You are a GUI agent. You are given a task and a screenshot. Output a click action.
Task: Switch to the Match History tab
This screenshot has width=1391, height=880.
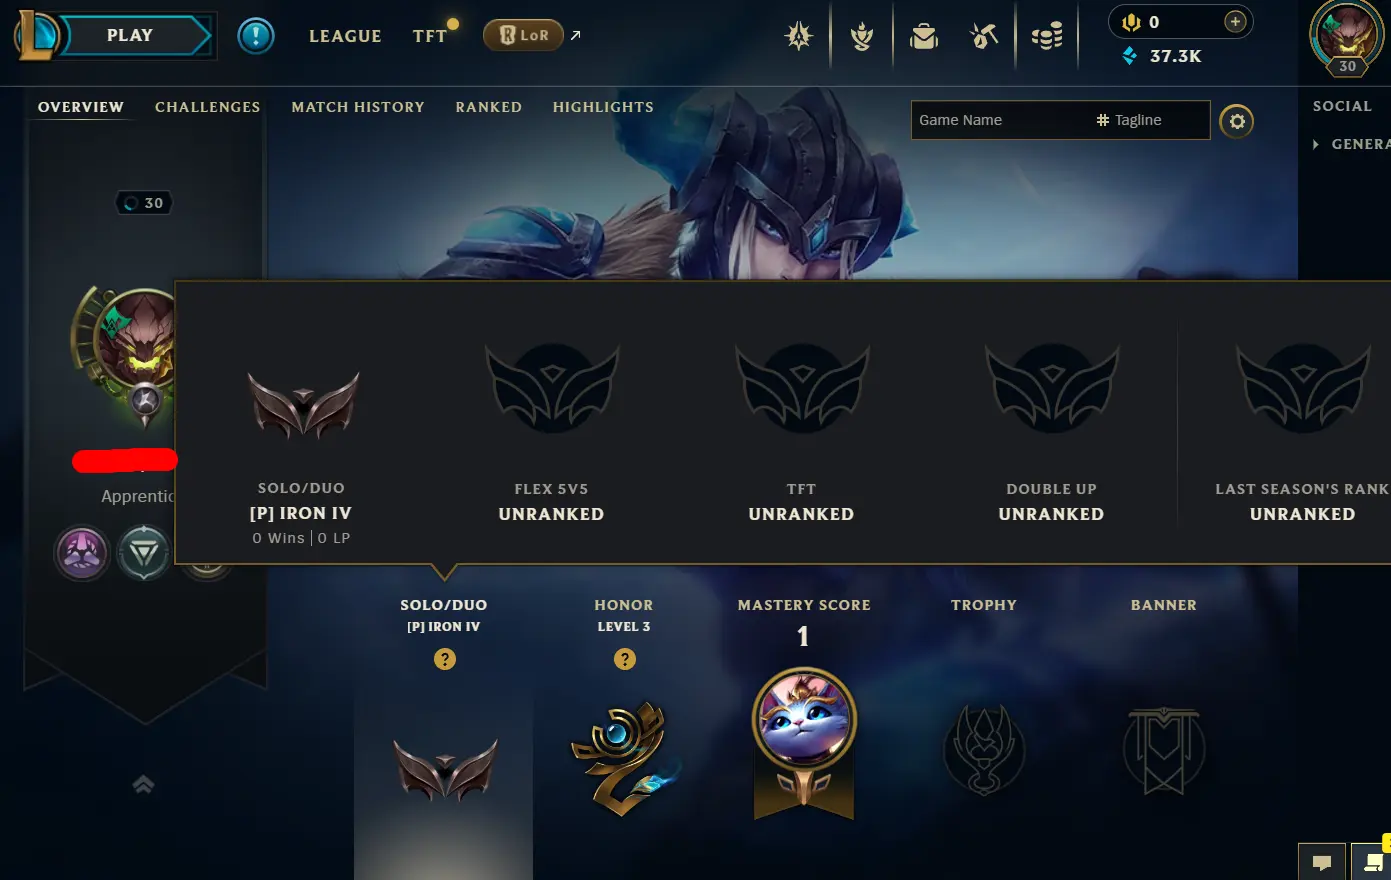pos(358,107)
